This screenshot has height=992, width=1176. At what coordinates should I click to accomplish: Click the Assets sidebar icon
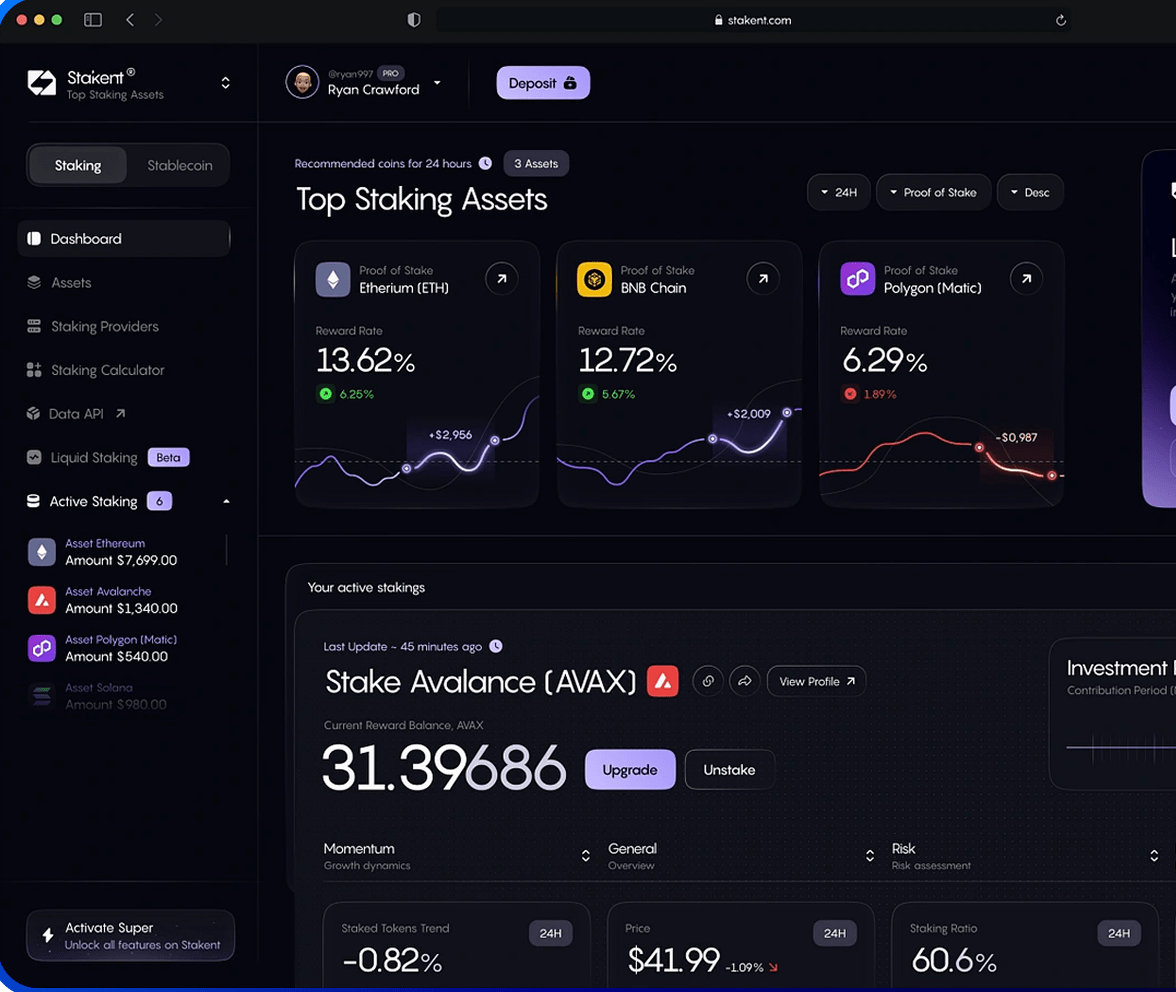[x=34, y=282]
